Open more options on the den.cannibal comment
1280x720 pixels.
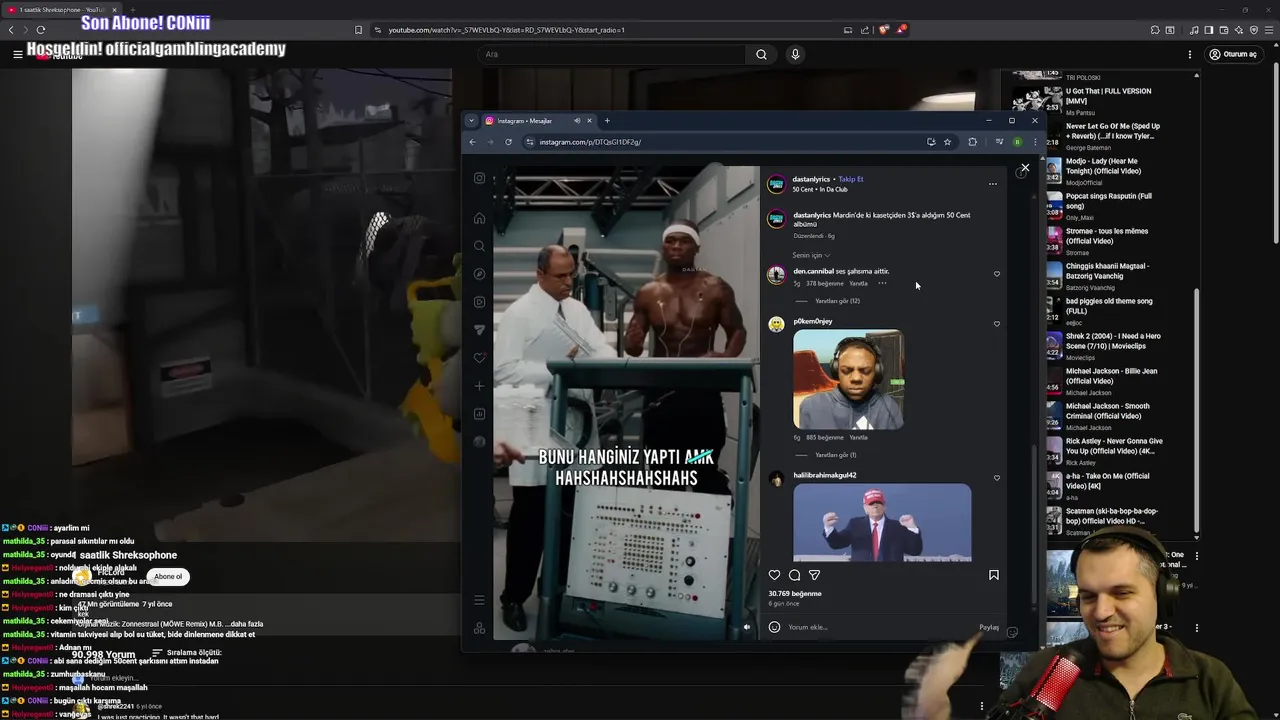(882, 283)
